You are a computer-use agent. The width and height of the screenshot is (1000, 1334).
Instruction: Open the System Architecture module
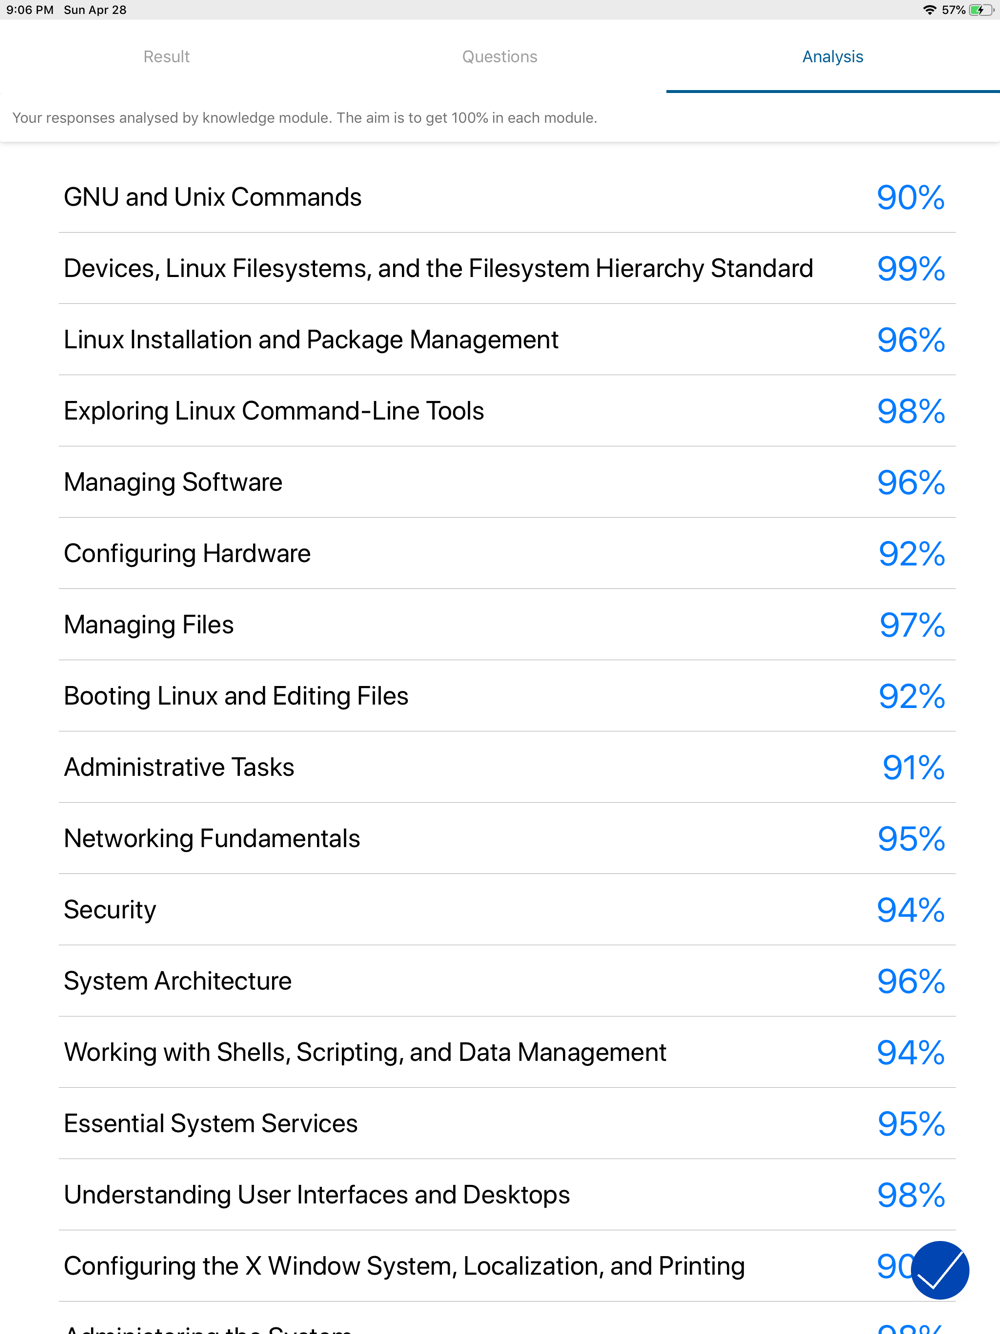pos(507,981)
